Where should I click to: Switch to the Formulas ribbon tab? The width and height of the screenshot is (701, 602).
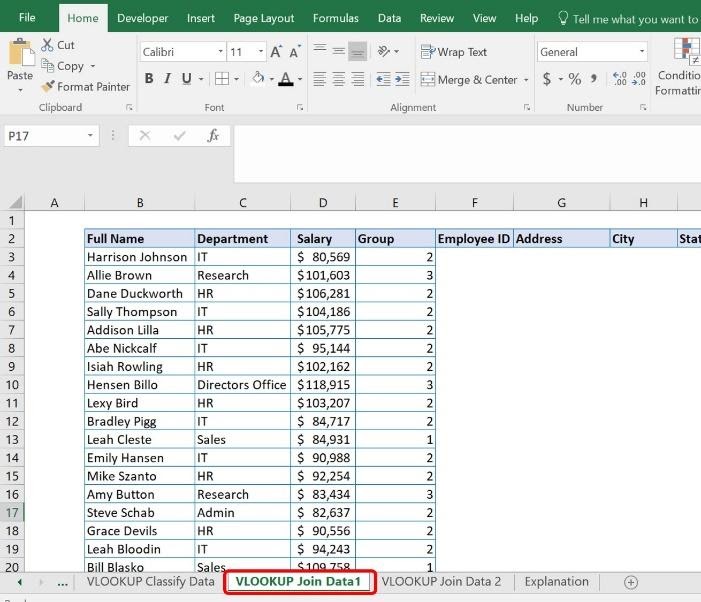tap(335, 18)
